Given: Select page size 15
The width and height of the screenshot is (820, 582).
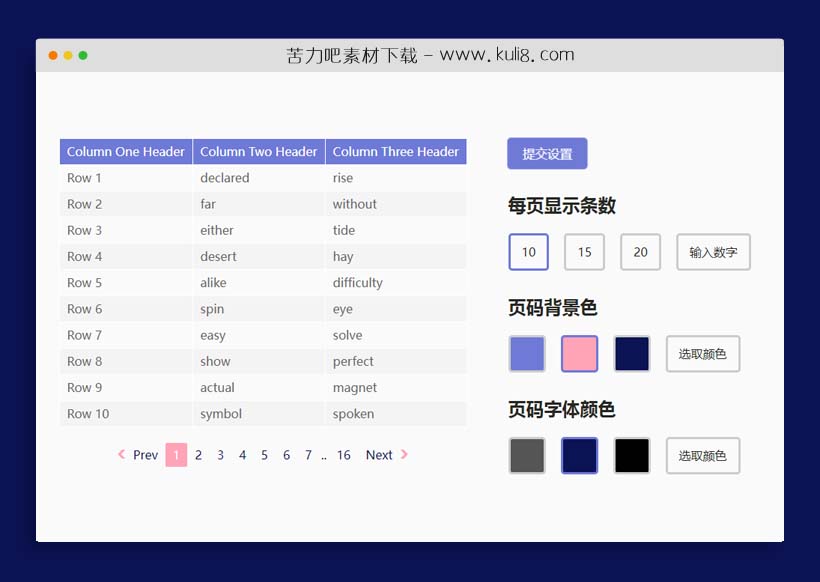Looking at the screenshot, I should [584, 252].
